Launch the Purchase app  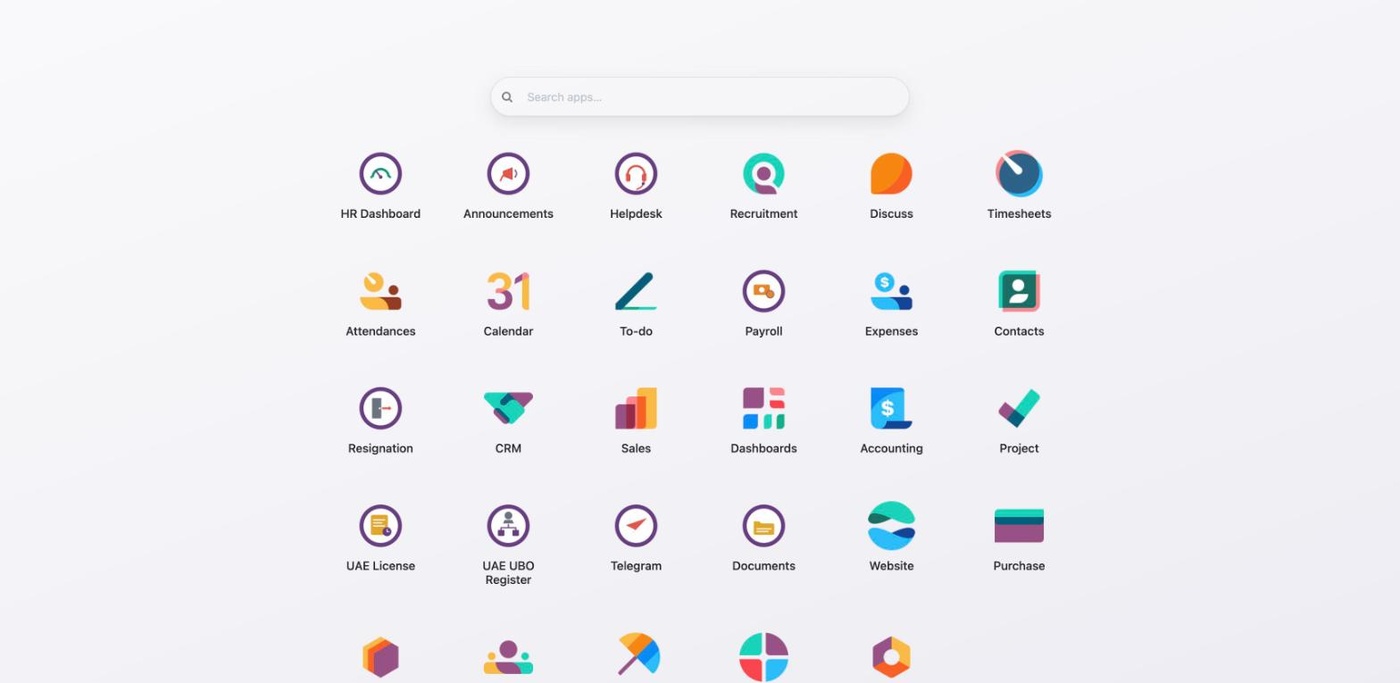click(x=1019, y=525)
